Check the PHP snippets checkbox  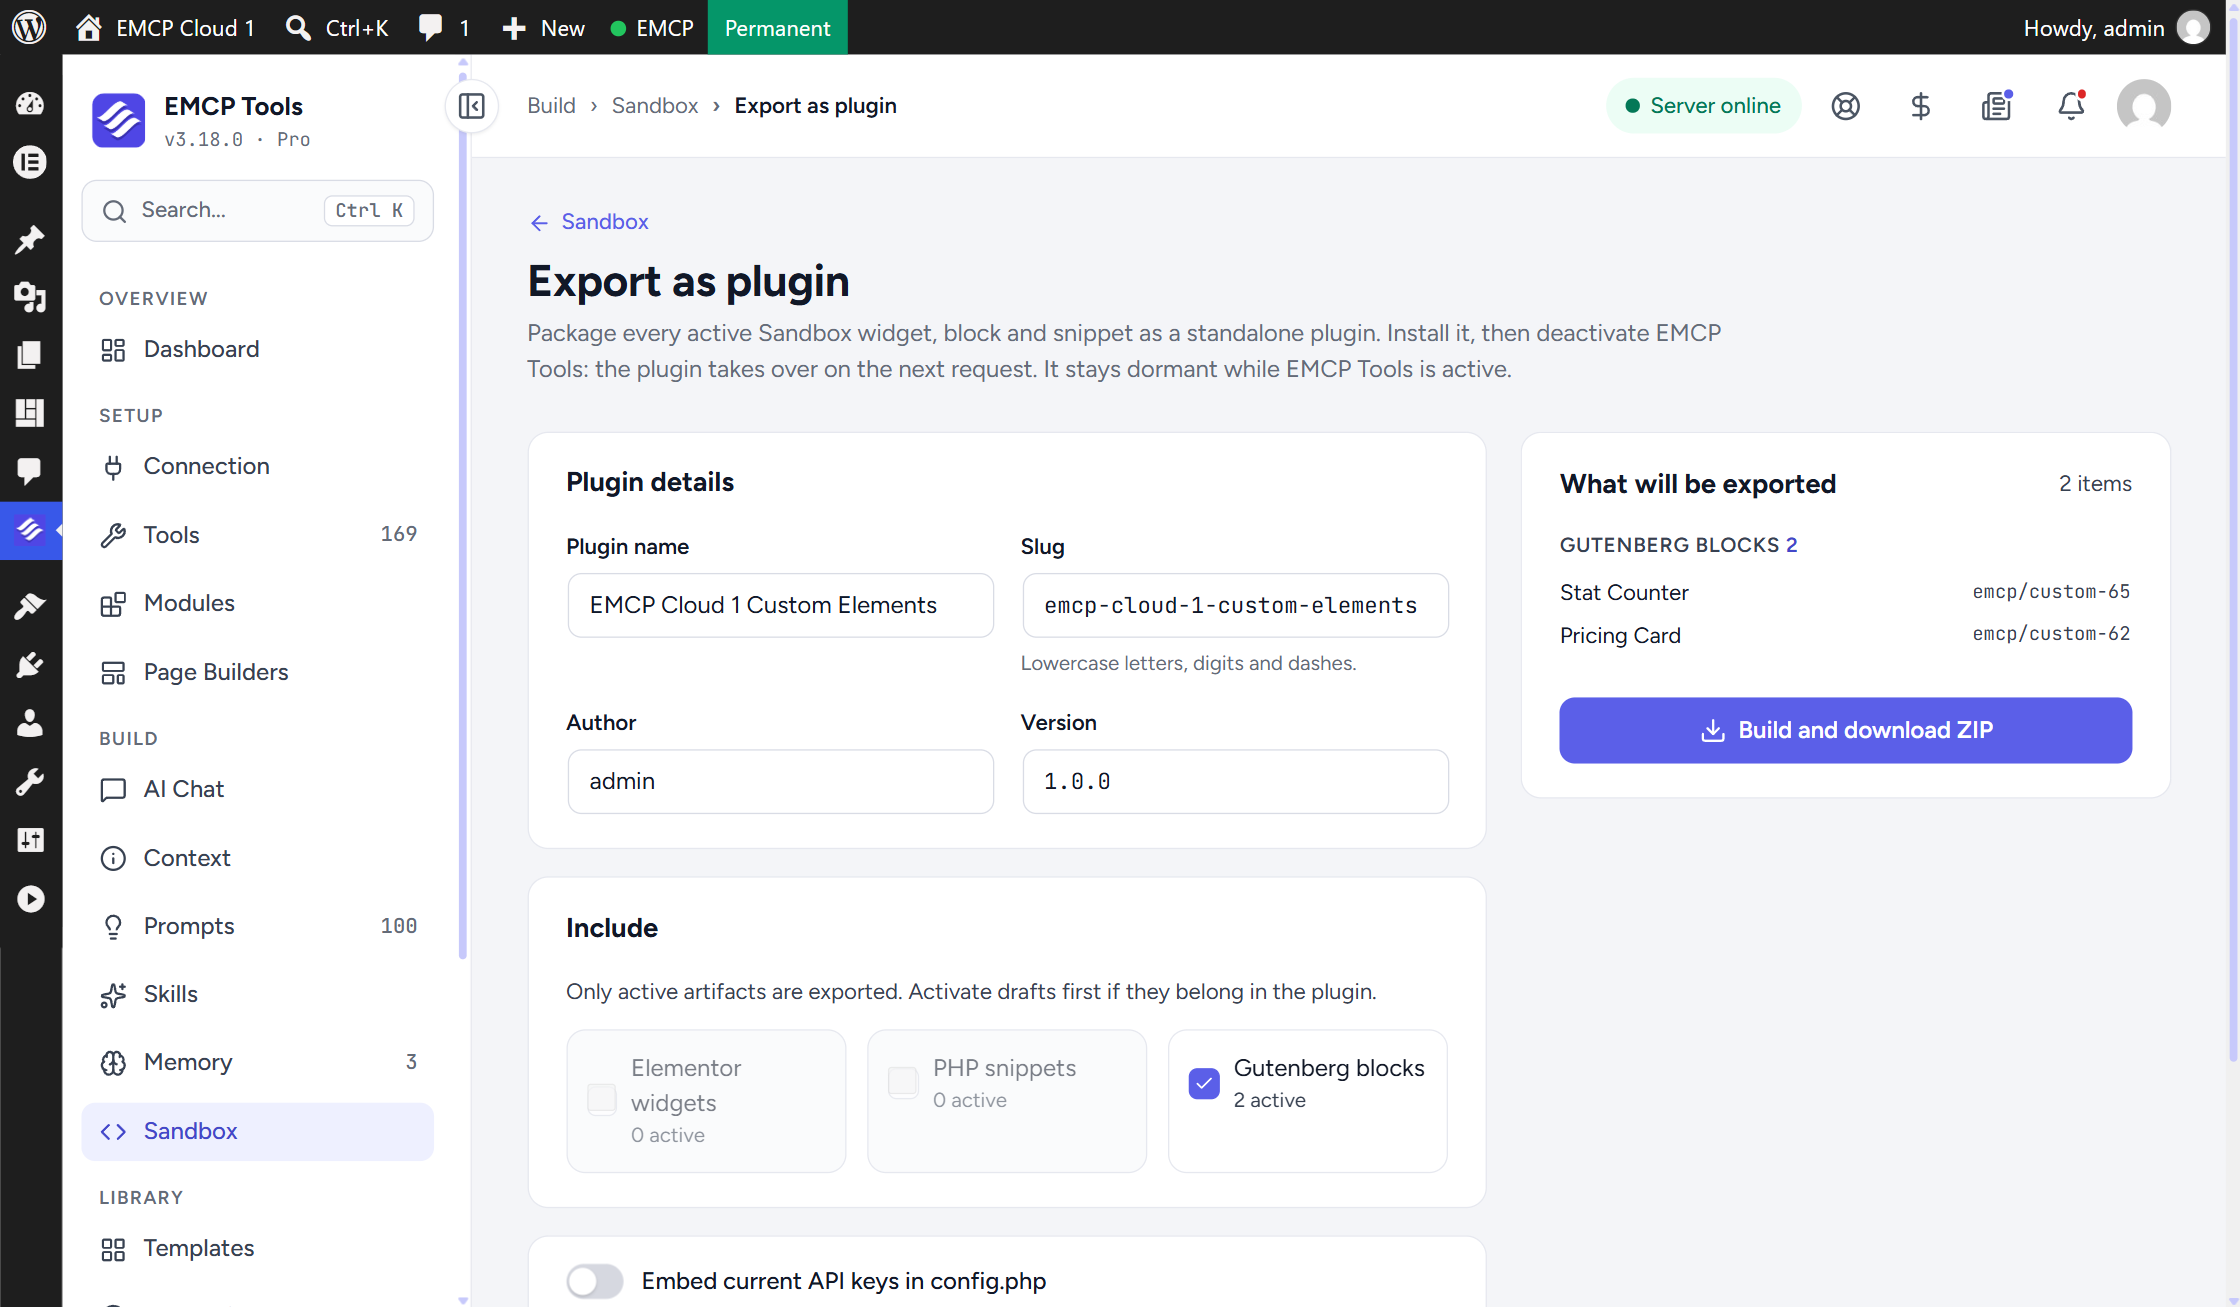pyautogui.click(x=903, y=1082)
